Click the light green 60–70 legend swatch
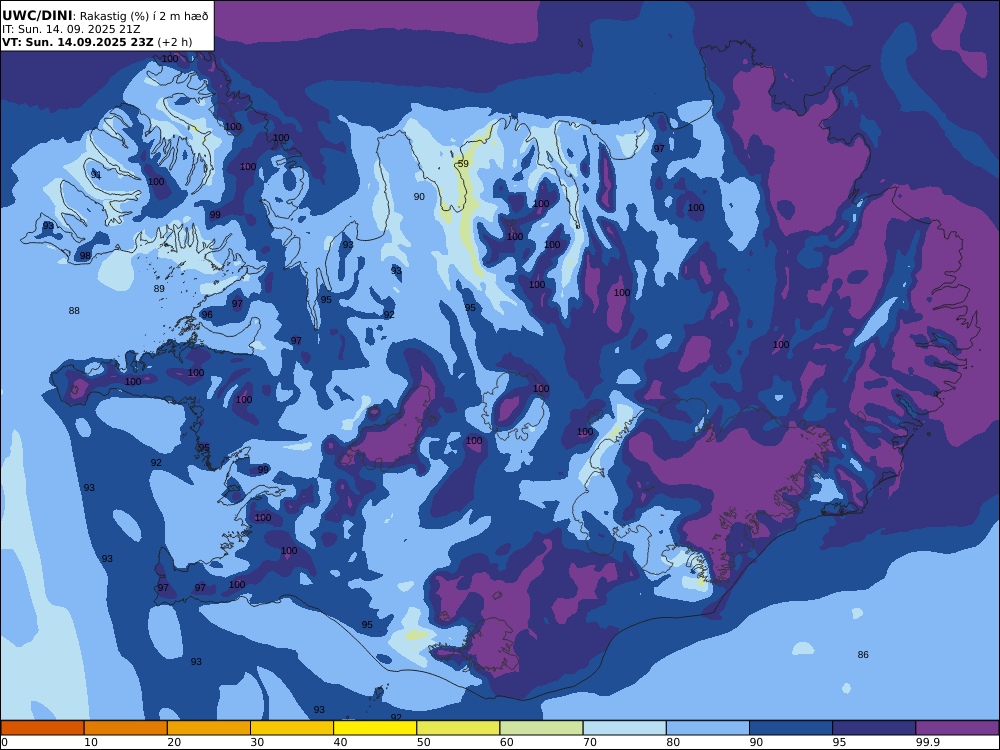Image resolution: width=1000 pixels, height=750 pixels. click(541, 728)
